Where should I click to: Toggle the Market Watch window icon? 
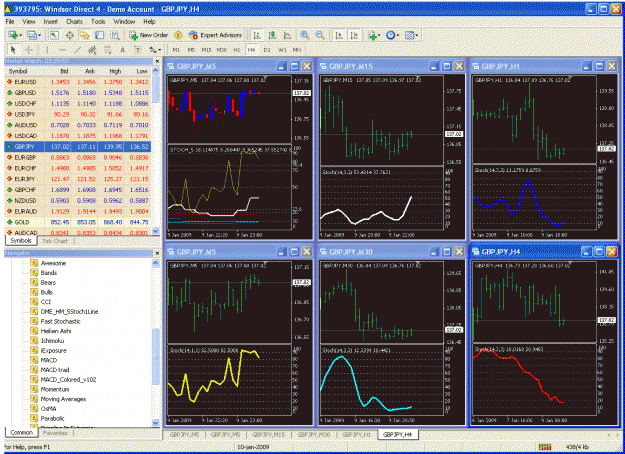[54, 35]
